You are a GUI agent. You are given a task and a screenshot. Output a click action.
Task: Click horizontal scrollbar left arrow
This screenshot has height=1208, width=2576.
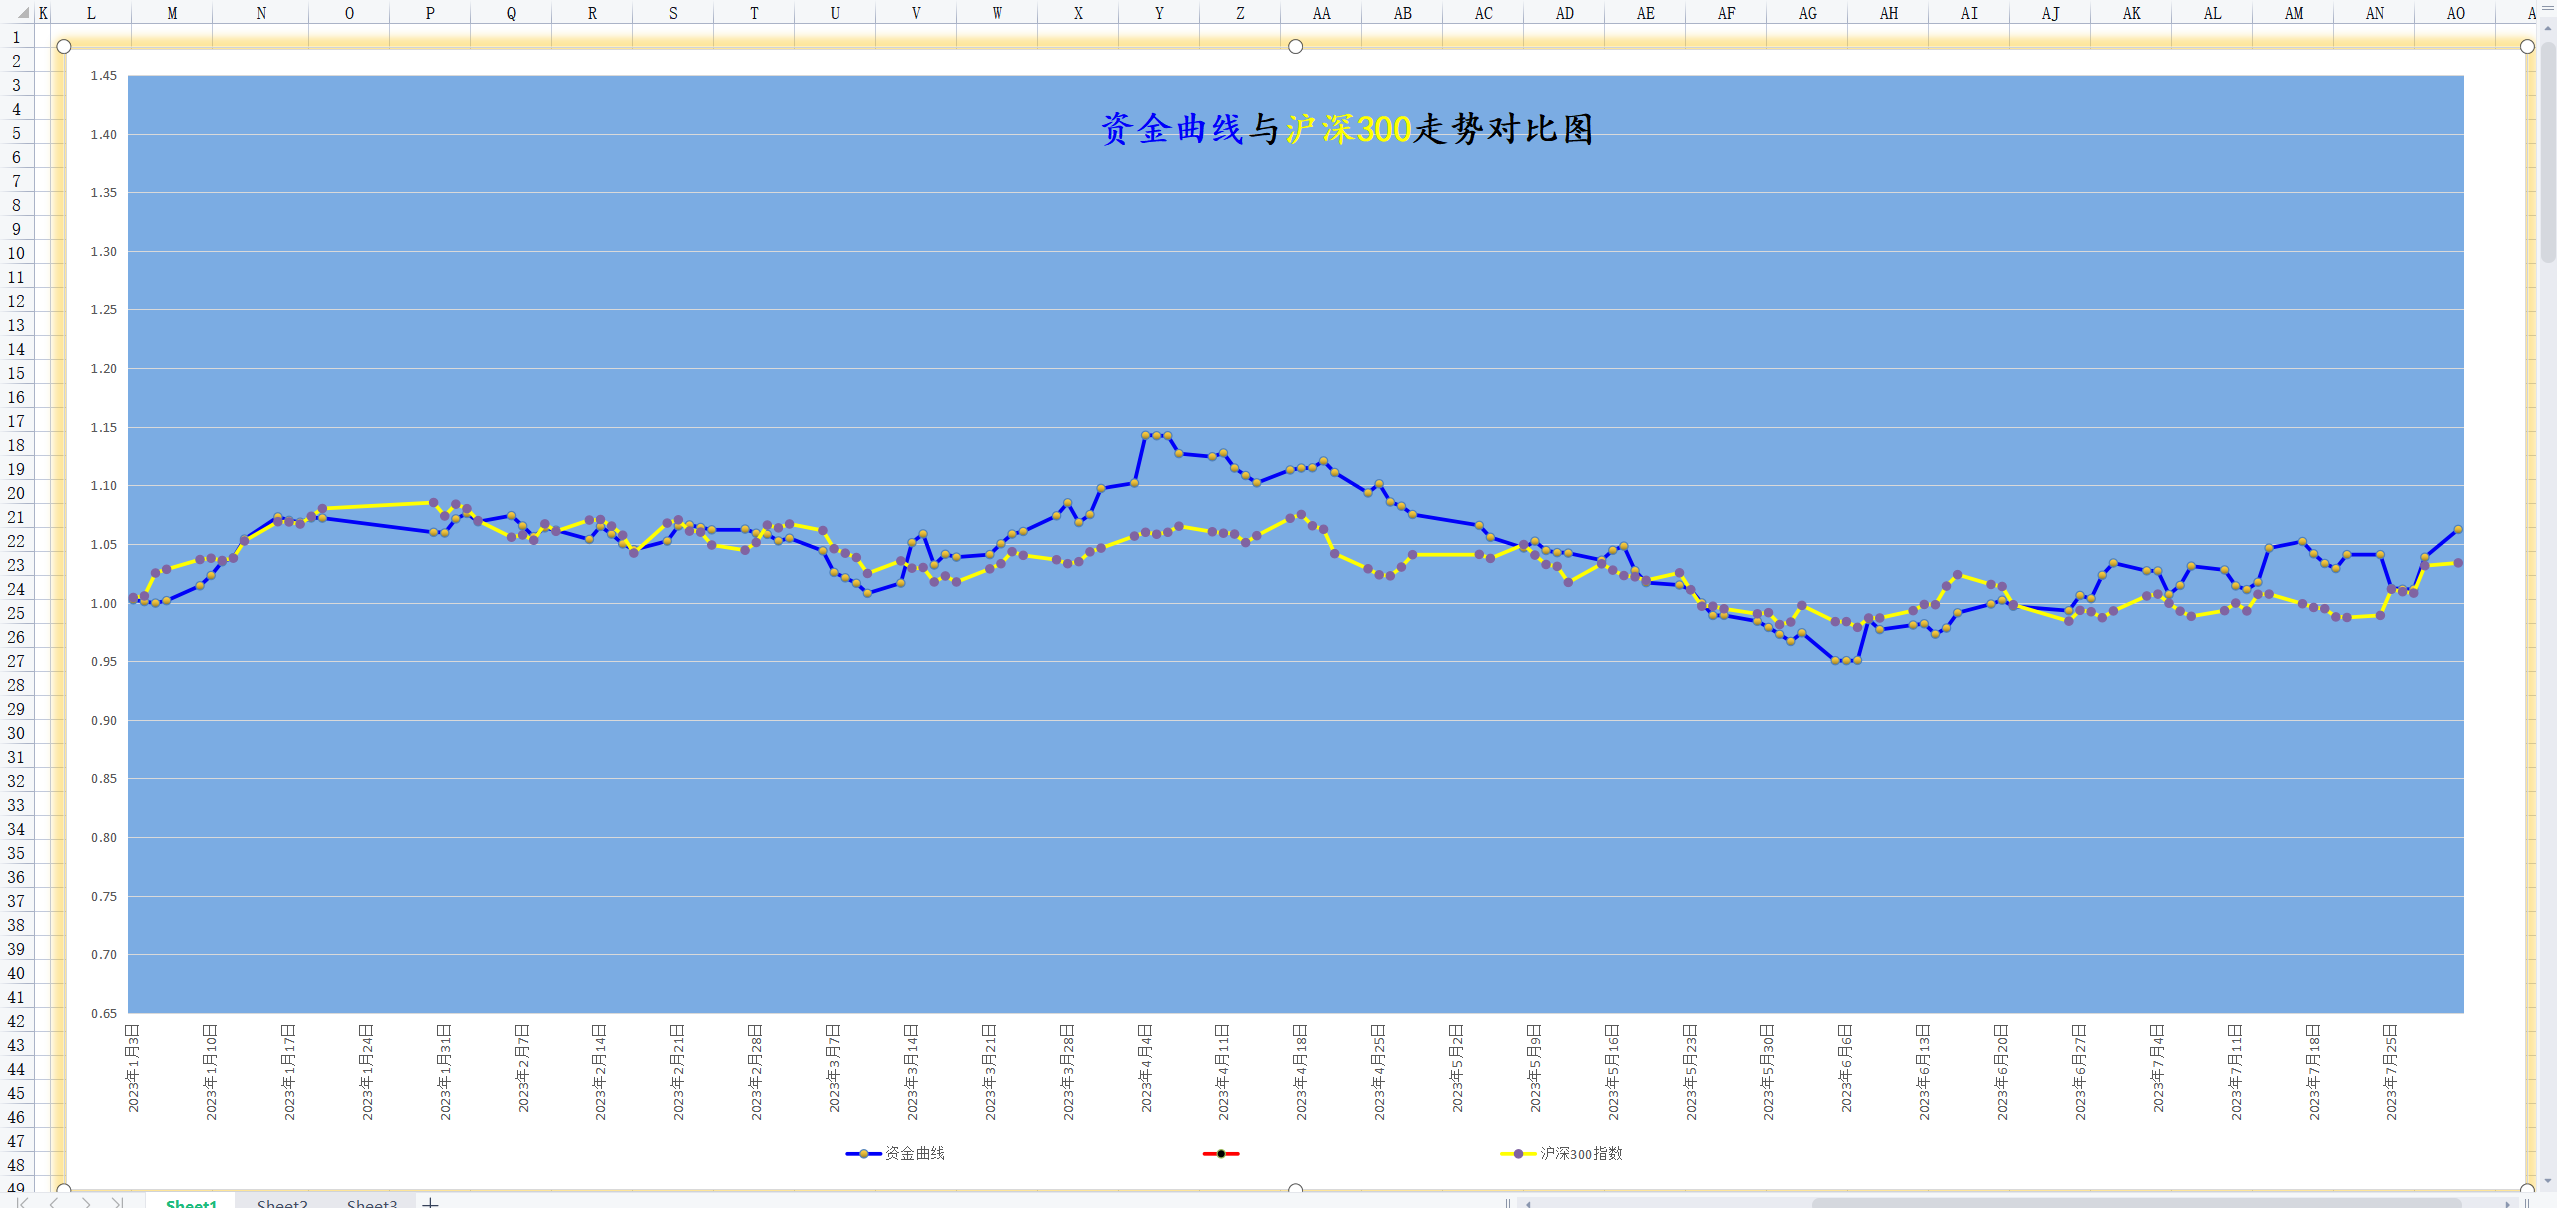coord(1528,1203)
